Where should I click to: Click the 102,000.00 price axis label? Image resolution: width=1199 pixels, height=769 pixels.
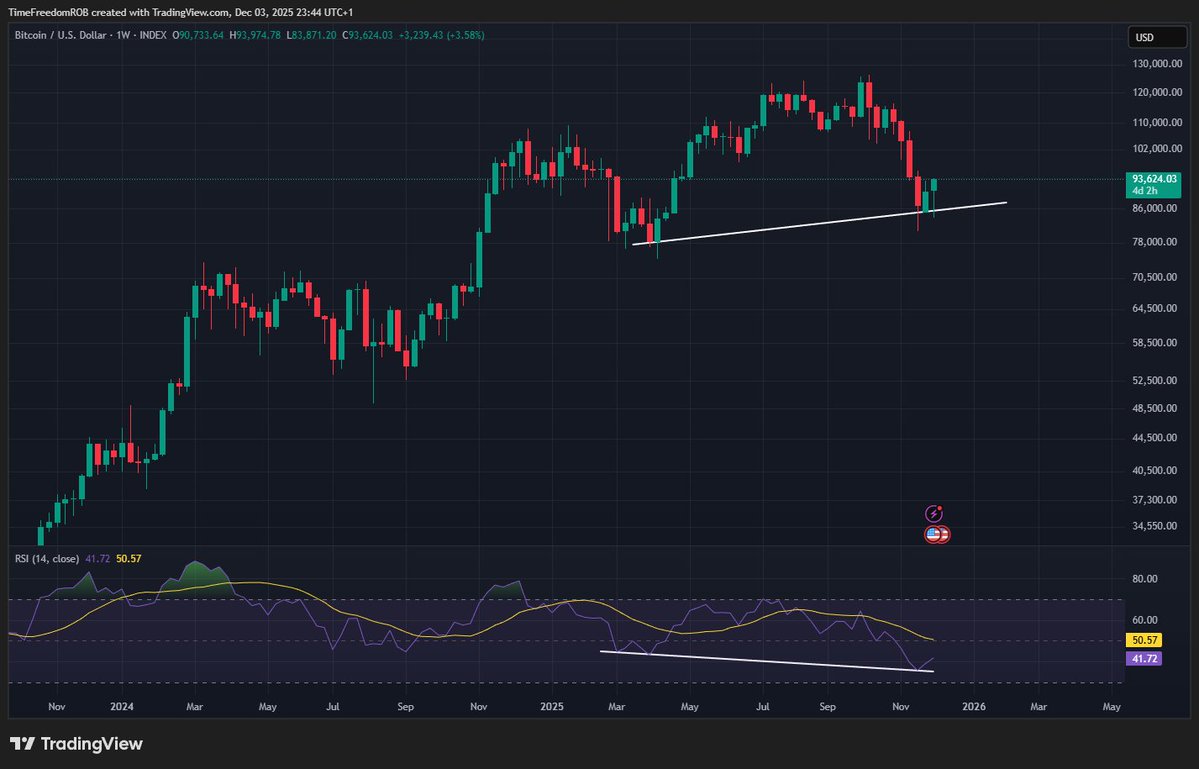pyautogui.click(x=1157, y=148)
